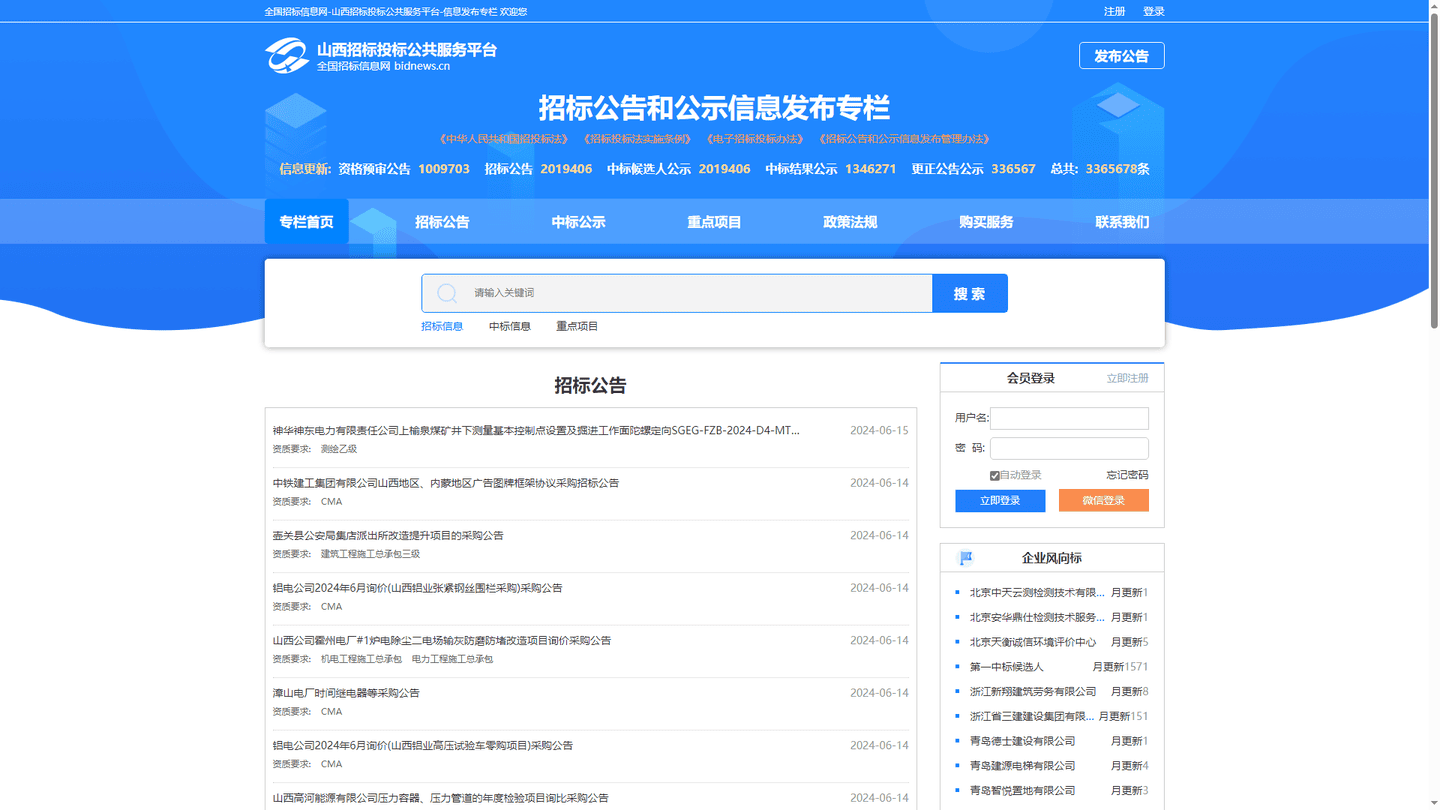Open the 联系我们 tab
The width and height of the screenshot is (1440, 810).
pos(1122,221)
